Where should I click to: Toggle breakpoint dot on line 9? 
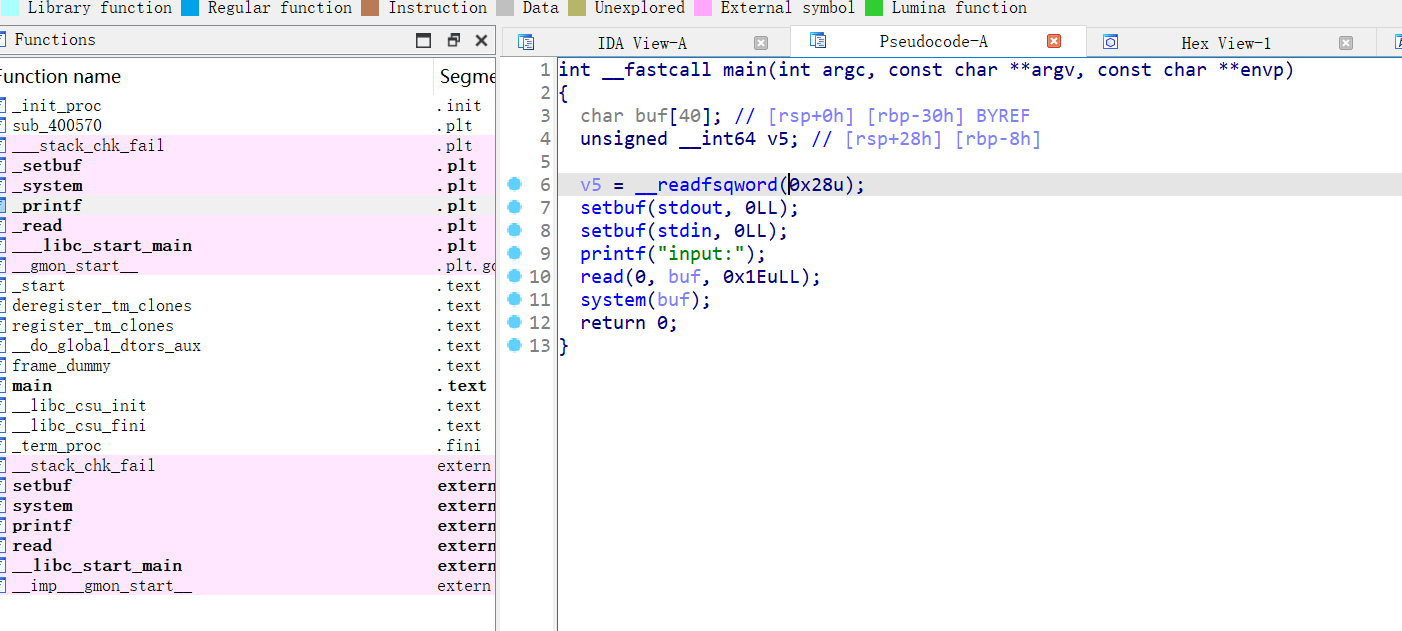click(514, 253)
